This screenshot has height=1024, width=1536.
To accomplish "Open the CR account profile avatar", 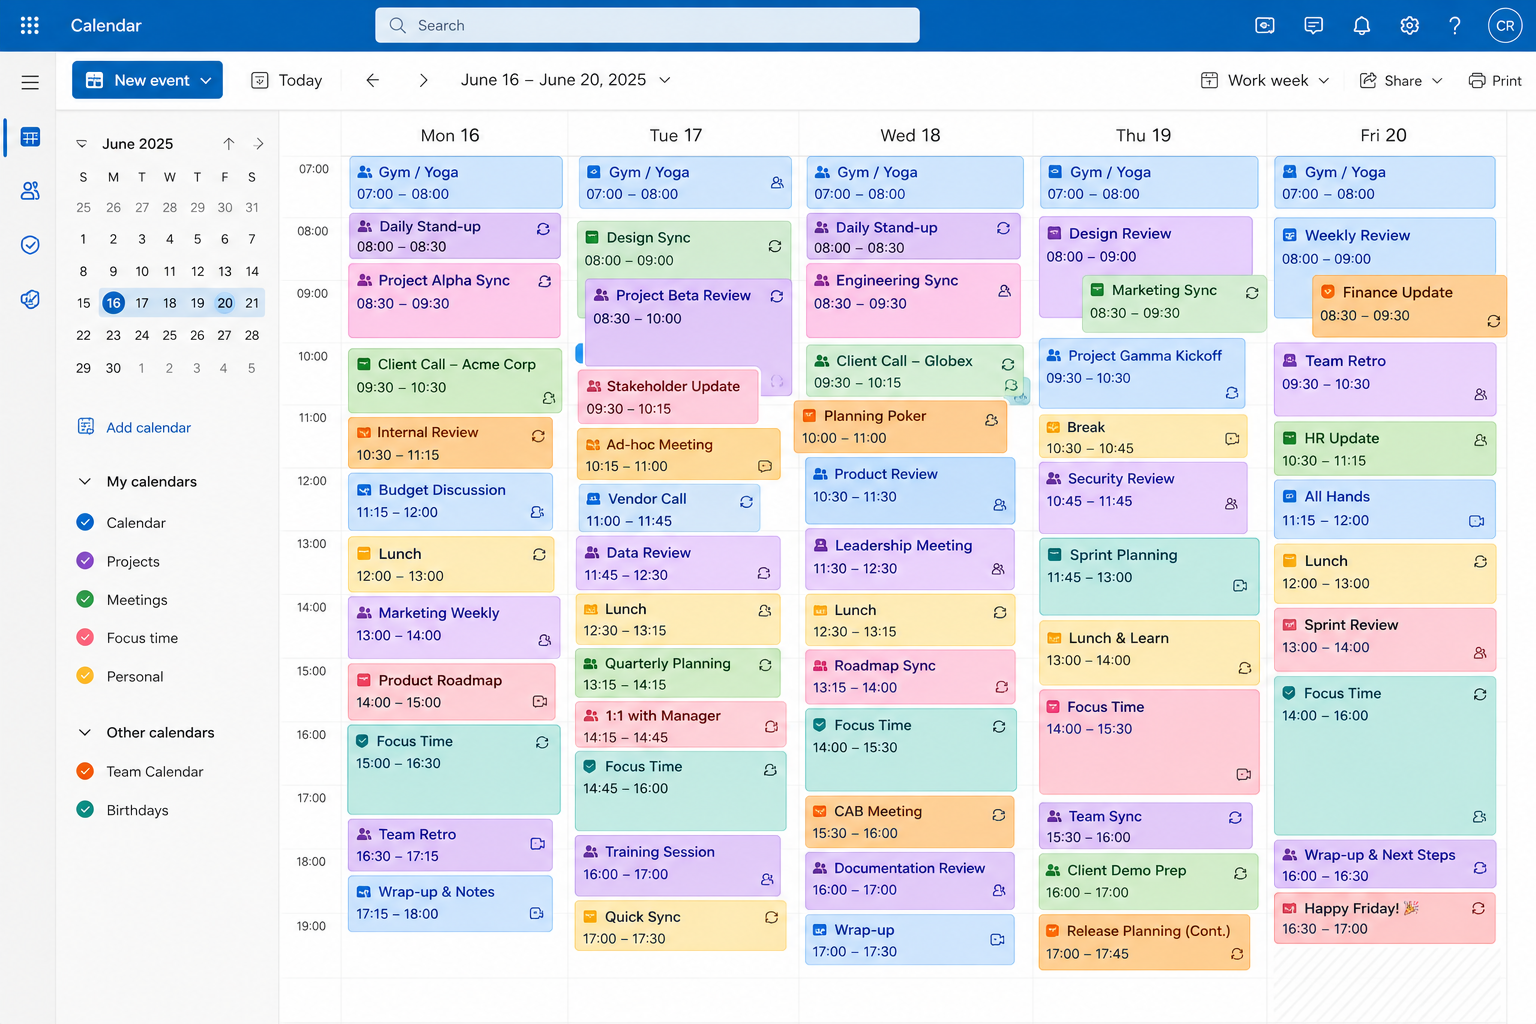I will click(1505, 26).
